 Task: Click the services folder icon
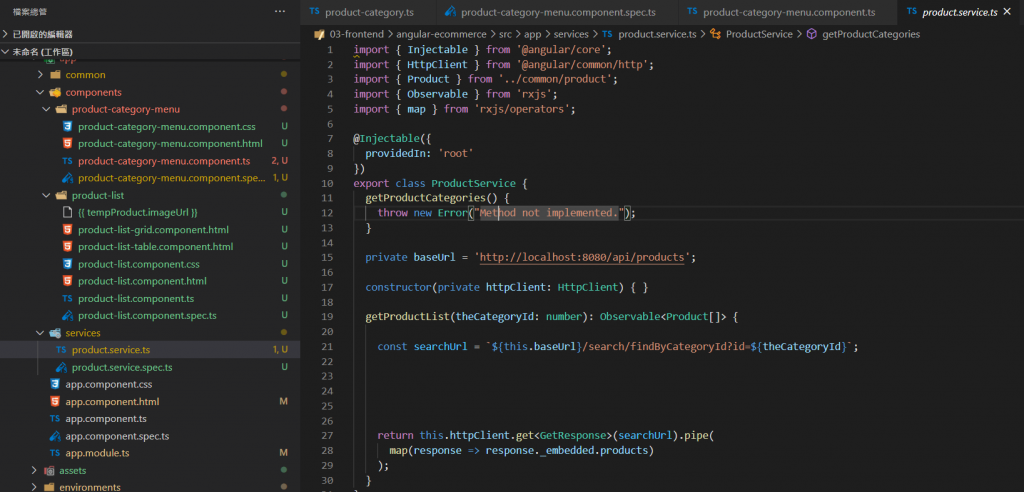[x=55, y=333]
